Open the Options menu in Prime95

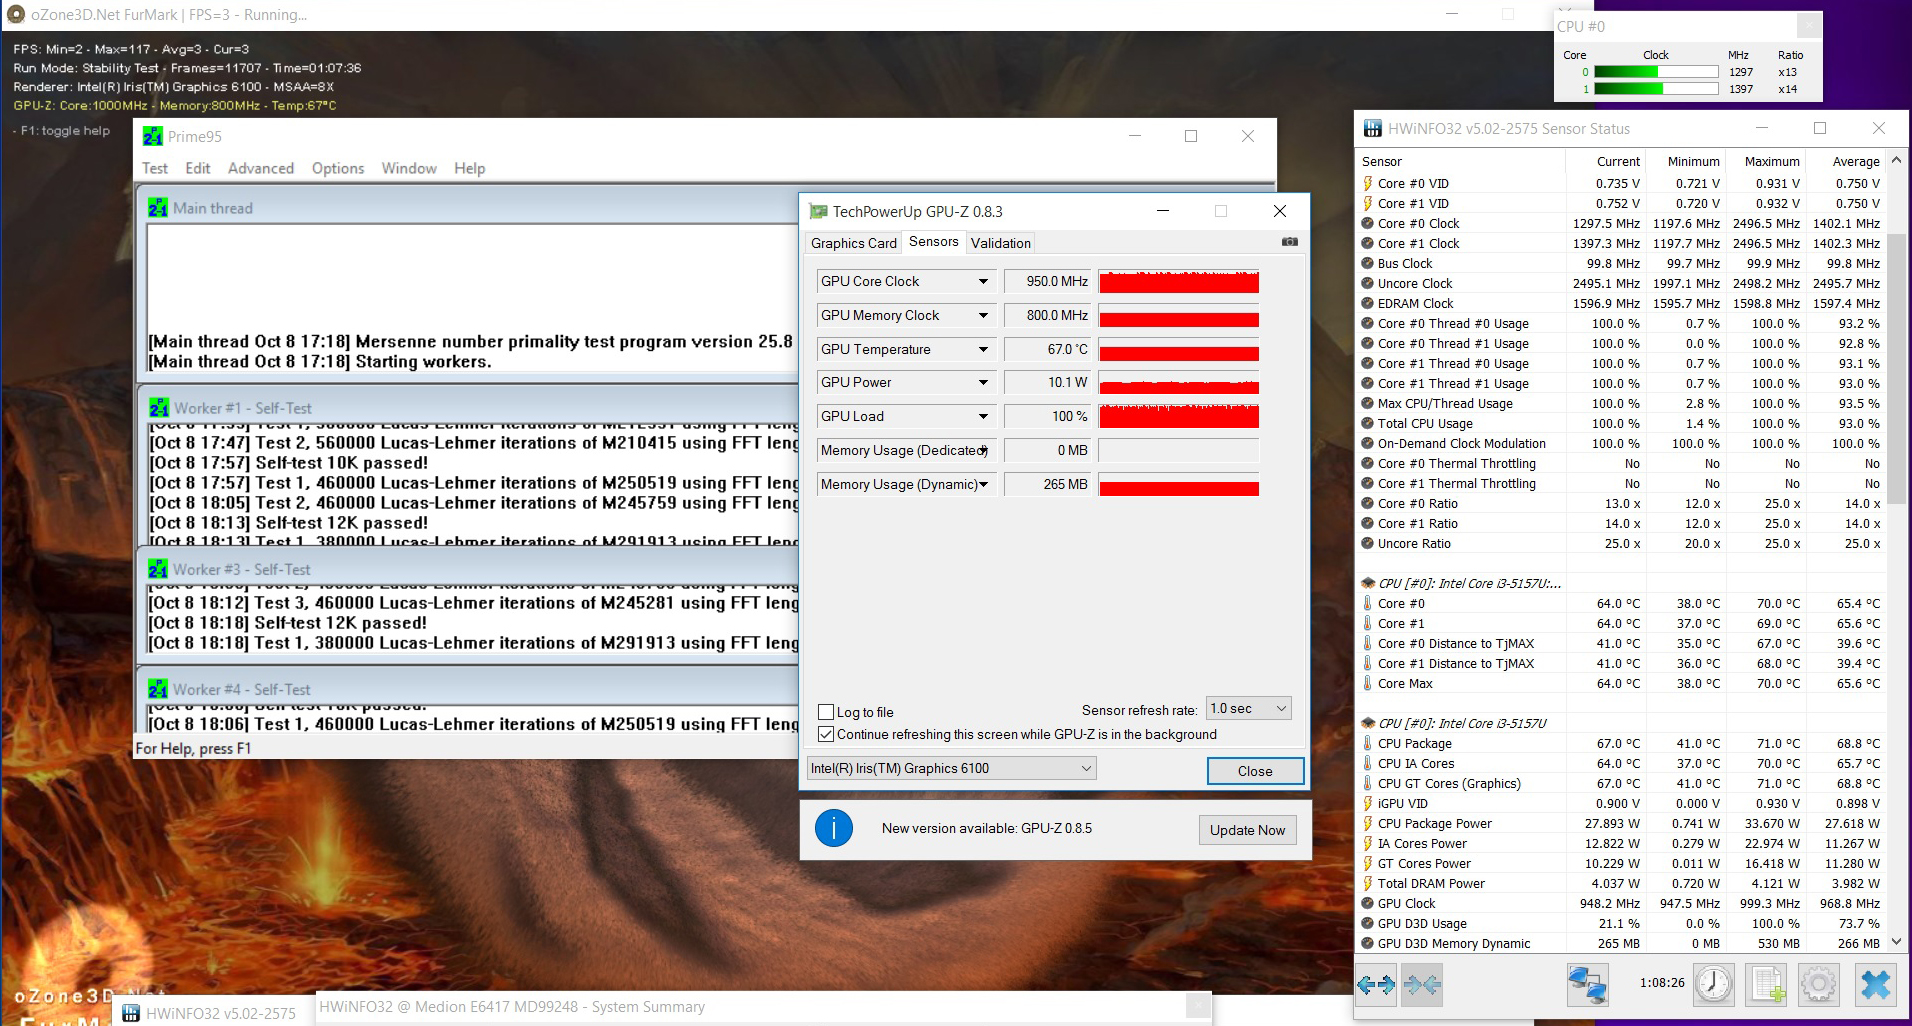(x=338, y=168)
